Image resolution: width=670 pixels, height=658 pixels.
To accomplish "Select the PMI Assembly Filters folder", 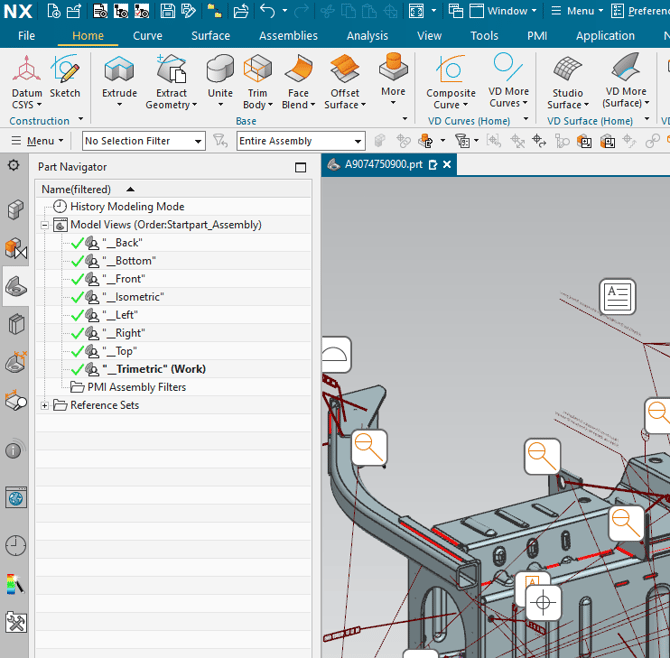I will (x=136, y=387).
